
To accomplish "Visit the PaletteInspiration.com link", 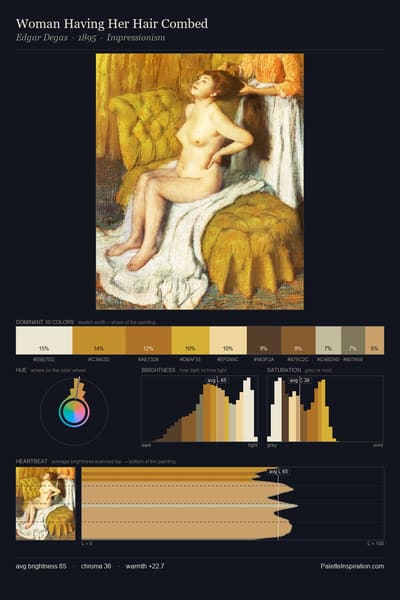I will [x=352, y=566].
